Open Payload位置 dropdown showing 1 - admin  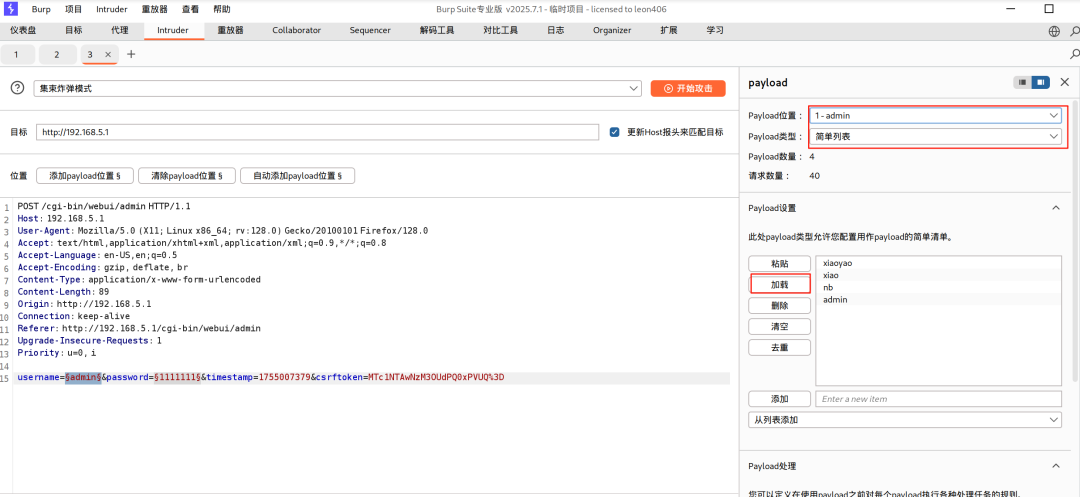click(x=935, y=116)
